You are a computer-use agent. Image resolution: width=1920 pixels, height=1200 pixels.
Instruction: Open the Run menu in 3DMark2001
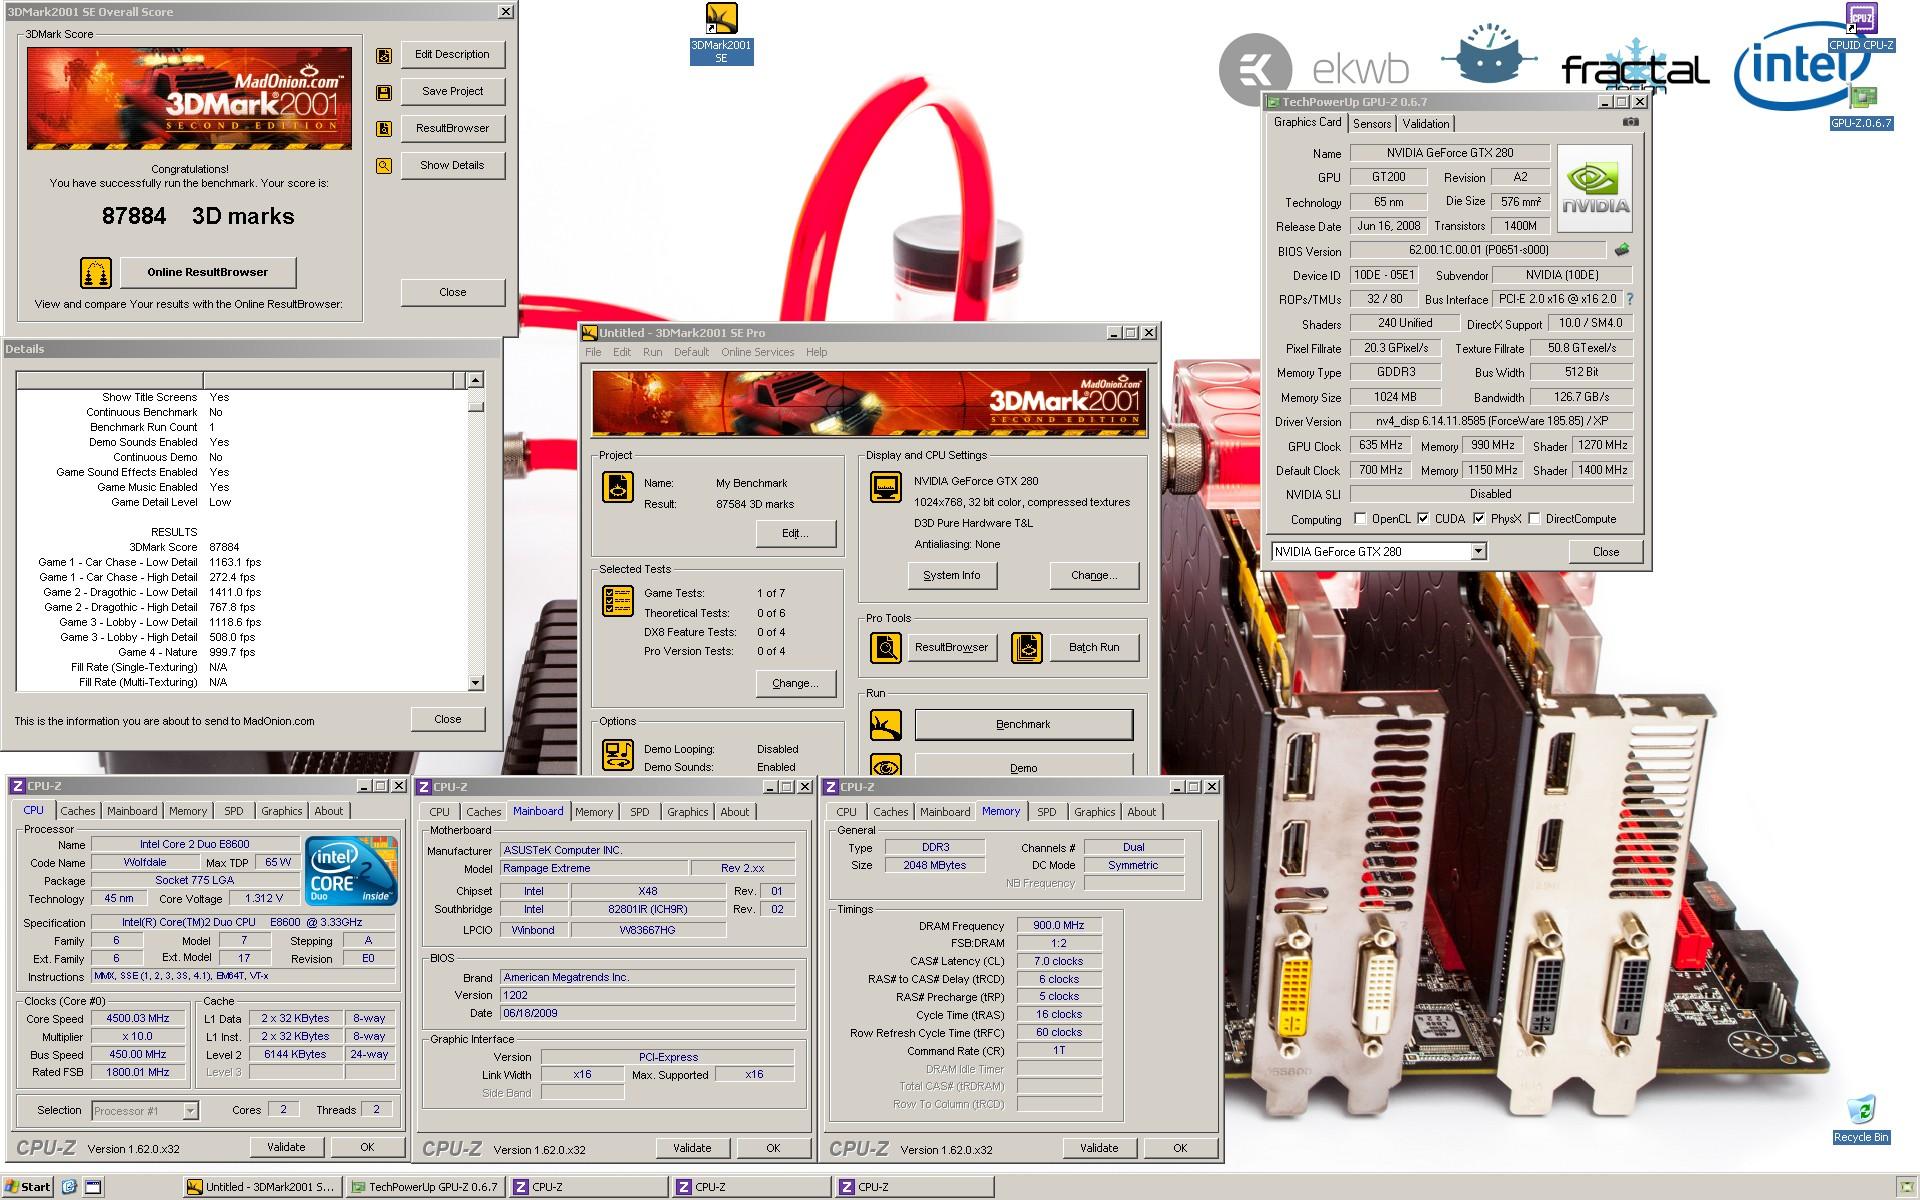[x=652, y=352]
